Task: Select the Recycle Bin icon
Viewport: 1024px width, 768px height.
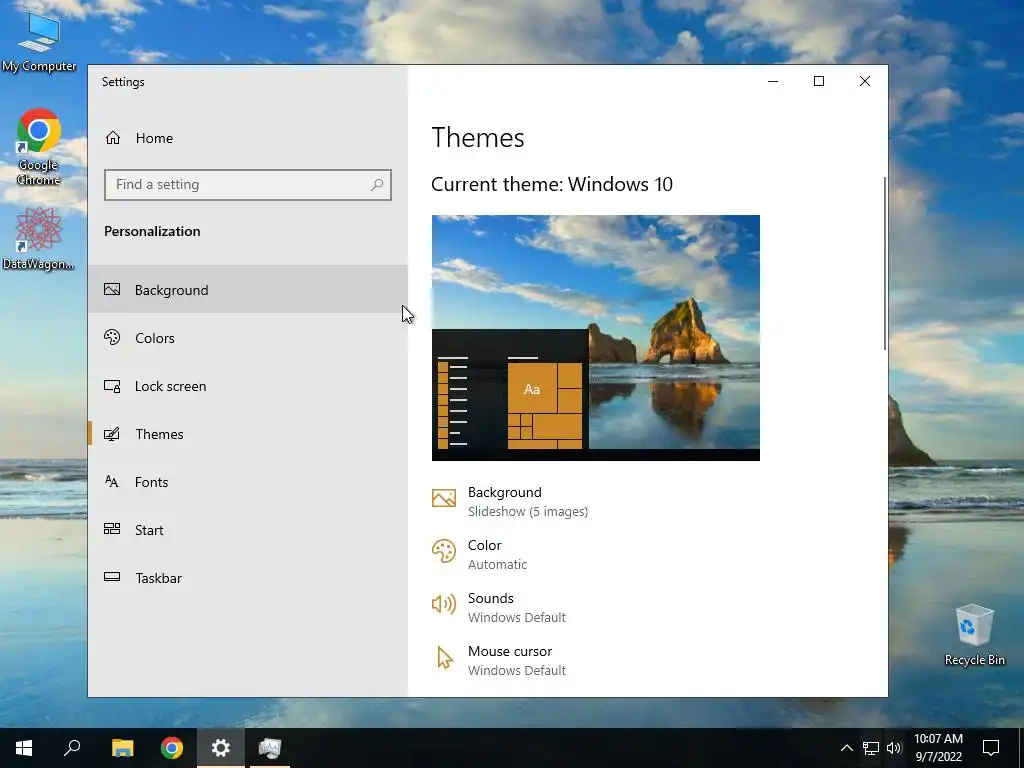Action: tap(974, 635)
